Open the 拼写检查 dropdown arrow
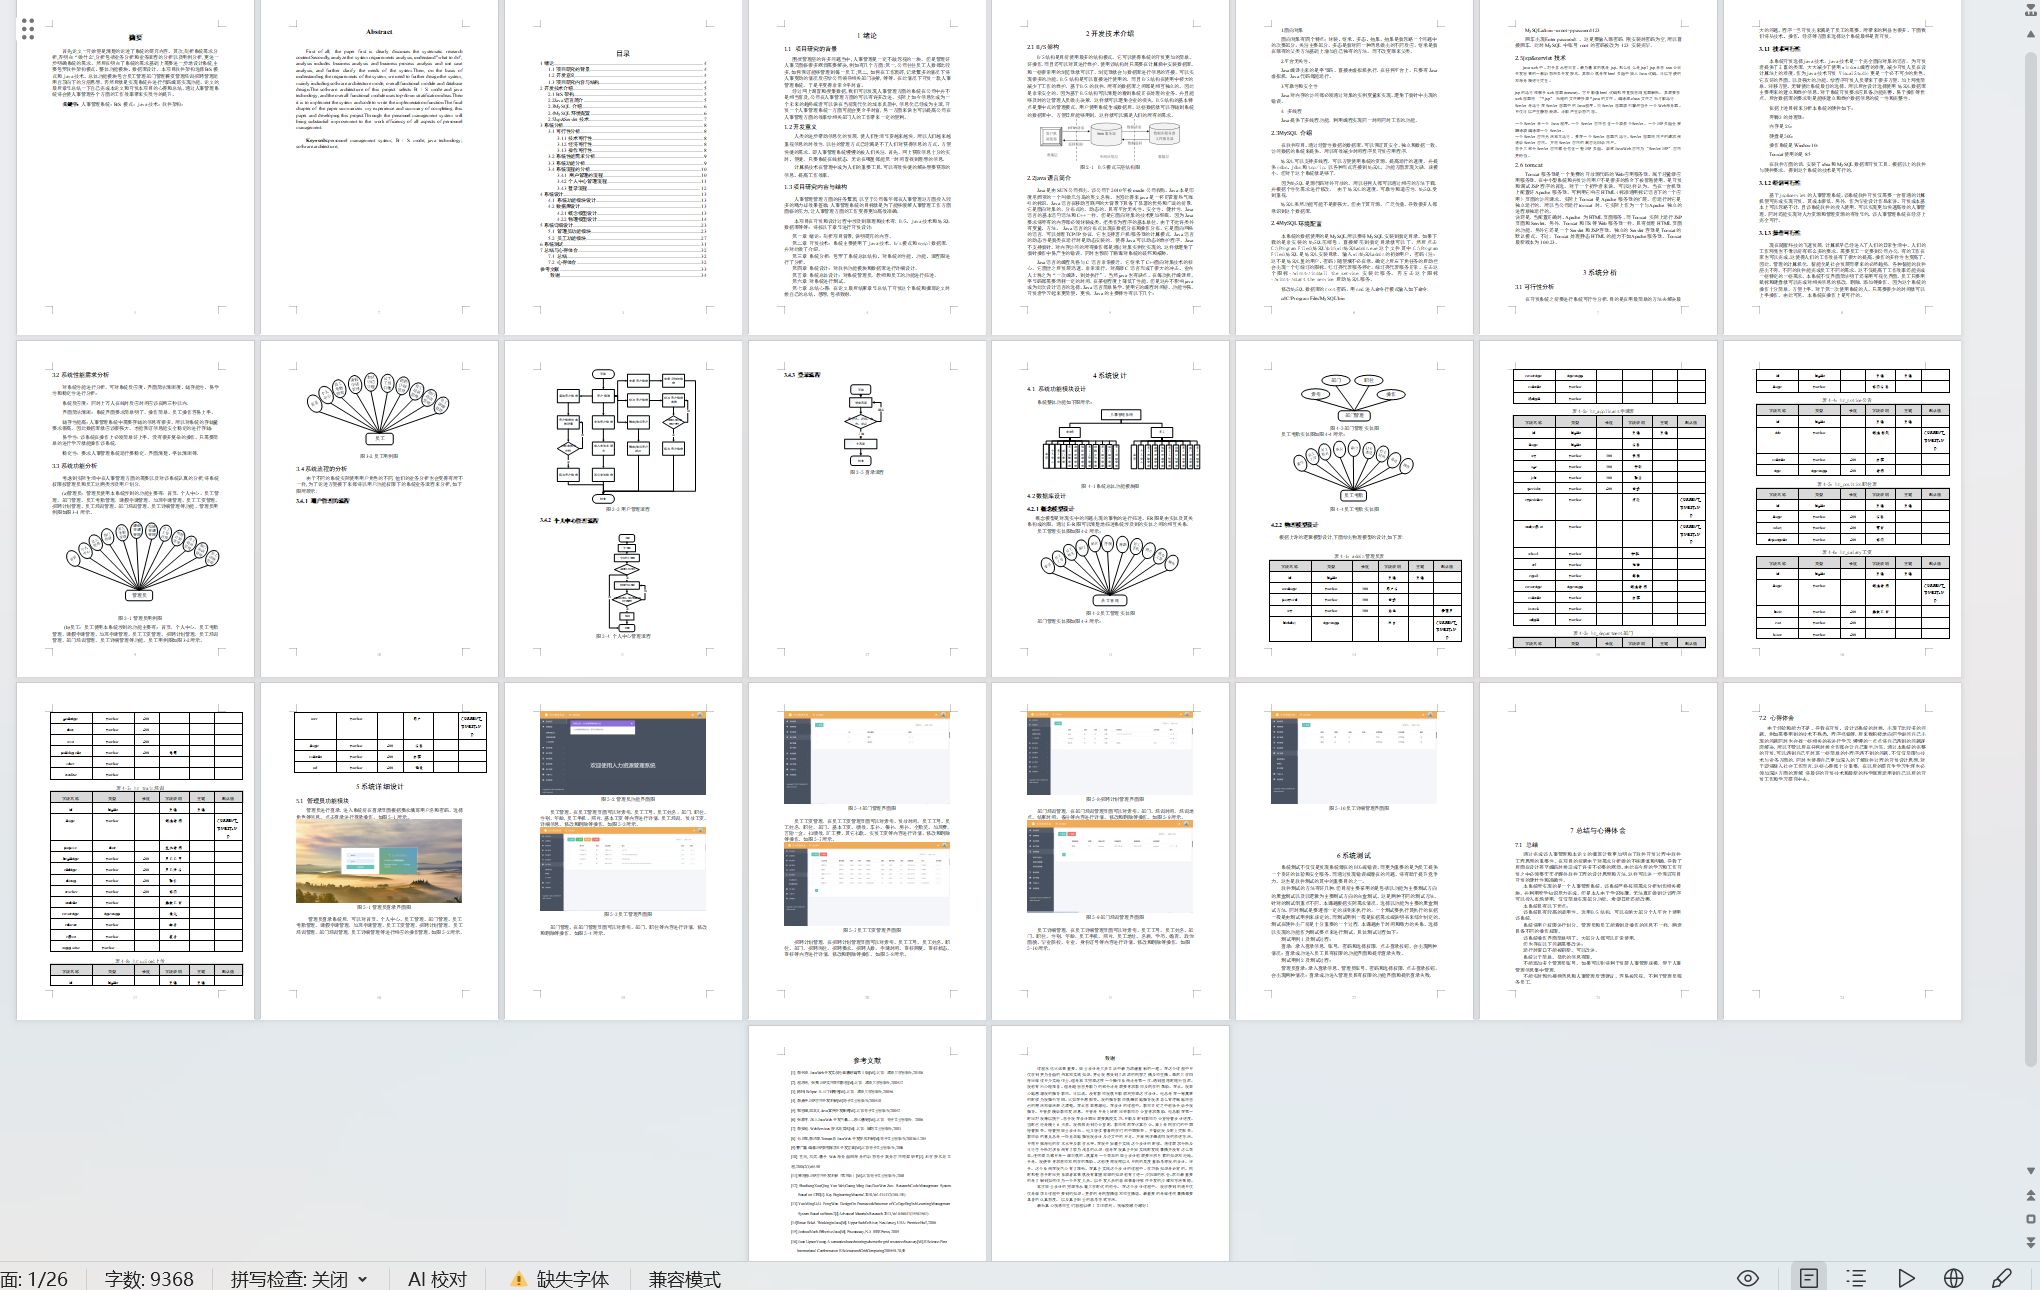This screenshot has height=1290, width=2040. point(362,1279)
